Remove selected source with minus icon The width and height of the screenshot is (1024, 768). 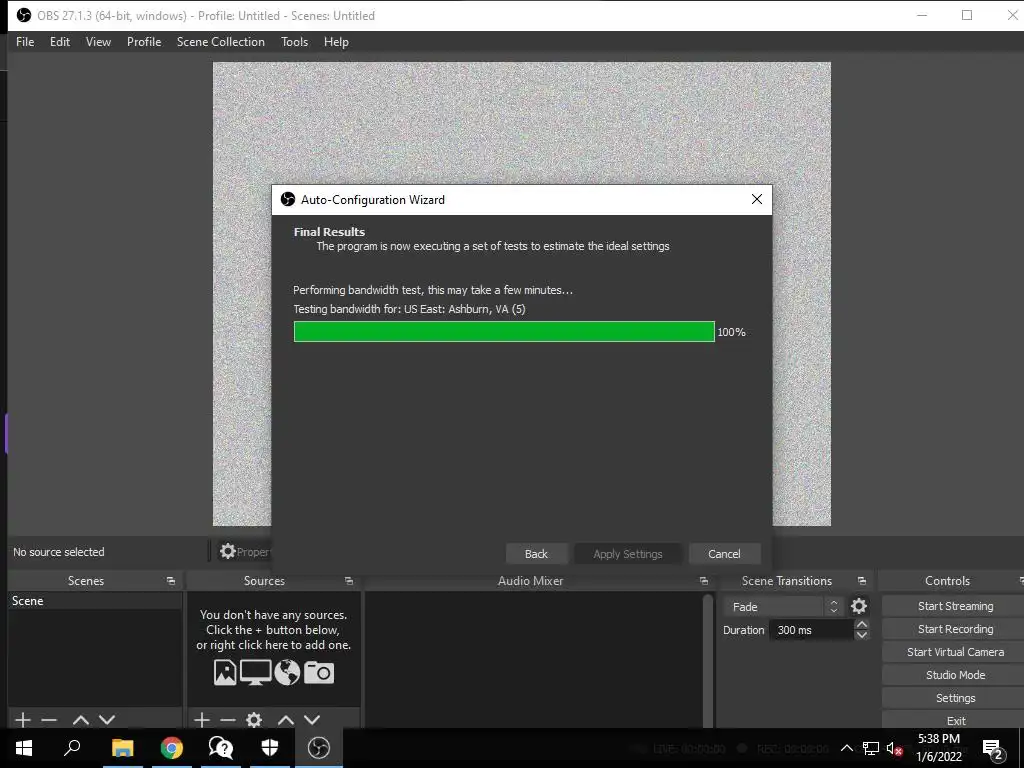[x=228, y=720]
